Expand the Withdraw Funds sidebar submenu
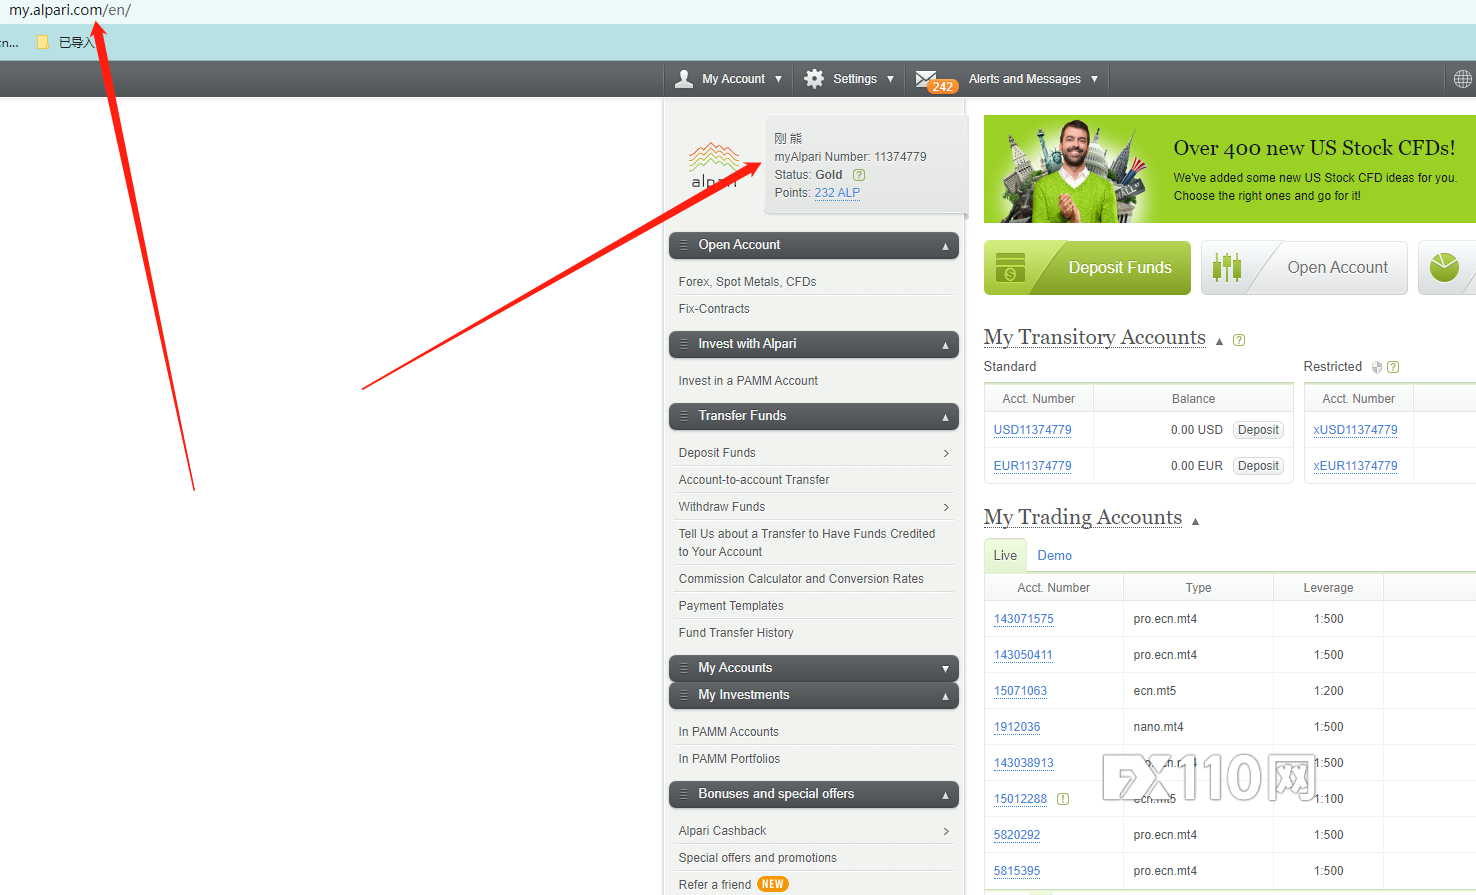Viewport: 1476px width, 895px height. [x=946, y=507]
